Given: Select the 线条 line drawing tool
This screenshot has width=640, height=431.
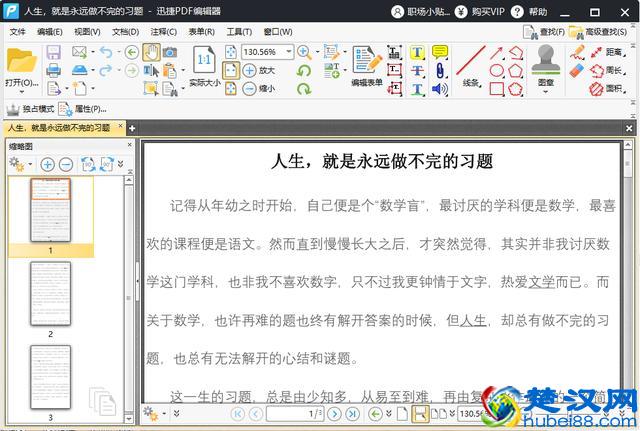Looking at the screenshot, I should 471,65.
